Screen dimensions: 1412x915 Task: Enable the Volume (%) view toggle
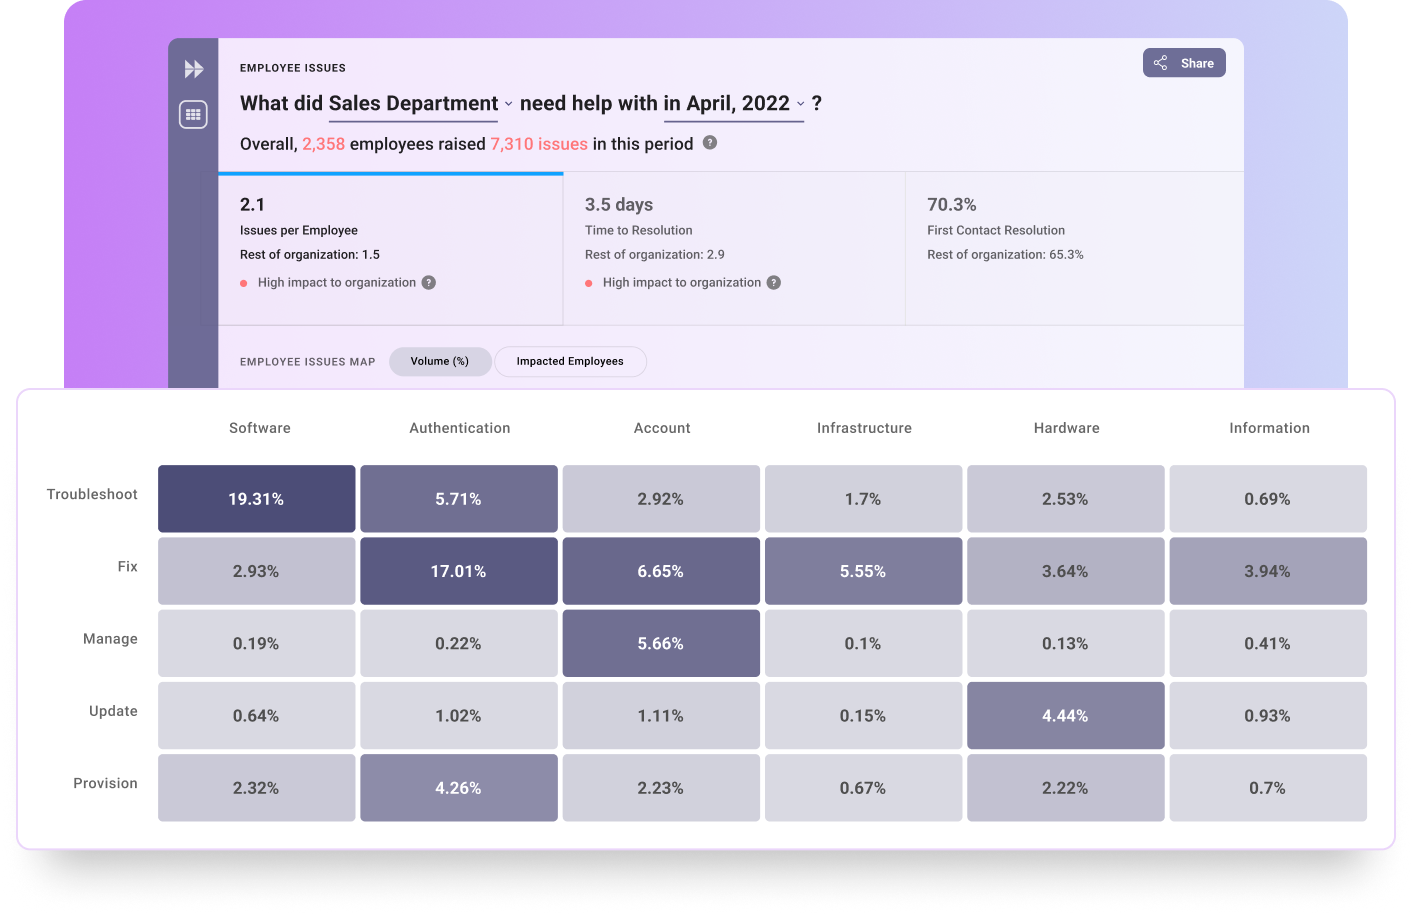click(440, 361)
